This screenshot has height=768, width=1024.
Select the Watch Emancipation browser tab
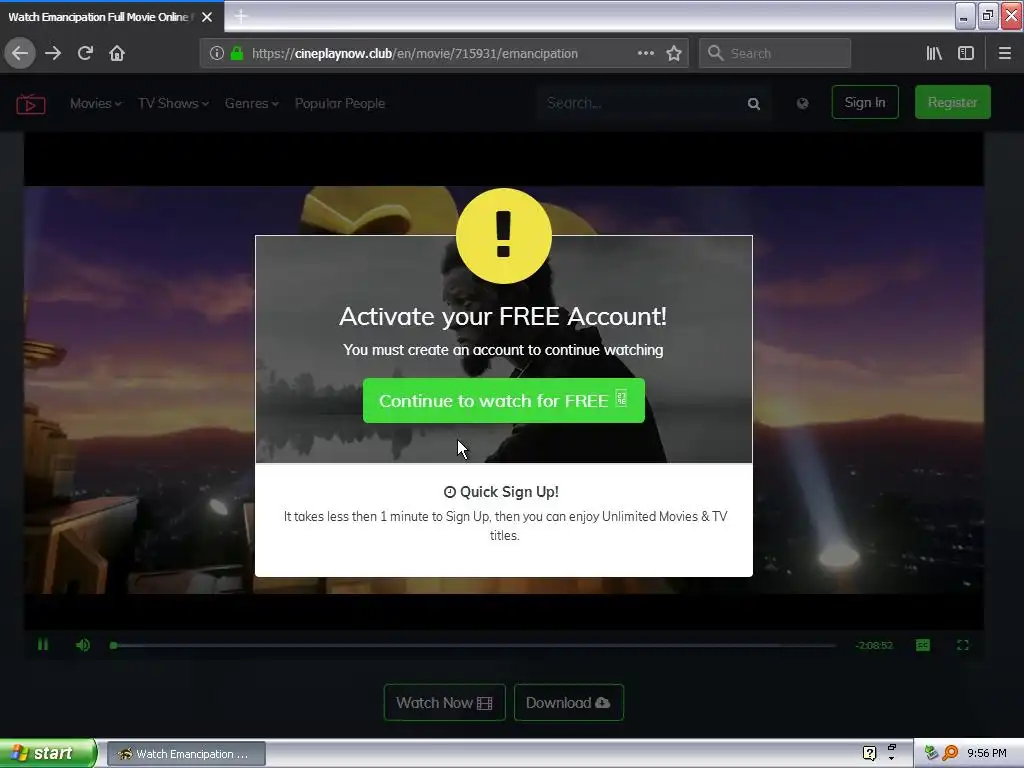98,17
